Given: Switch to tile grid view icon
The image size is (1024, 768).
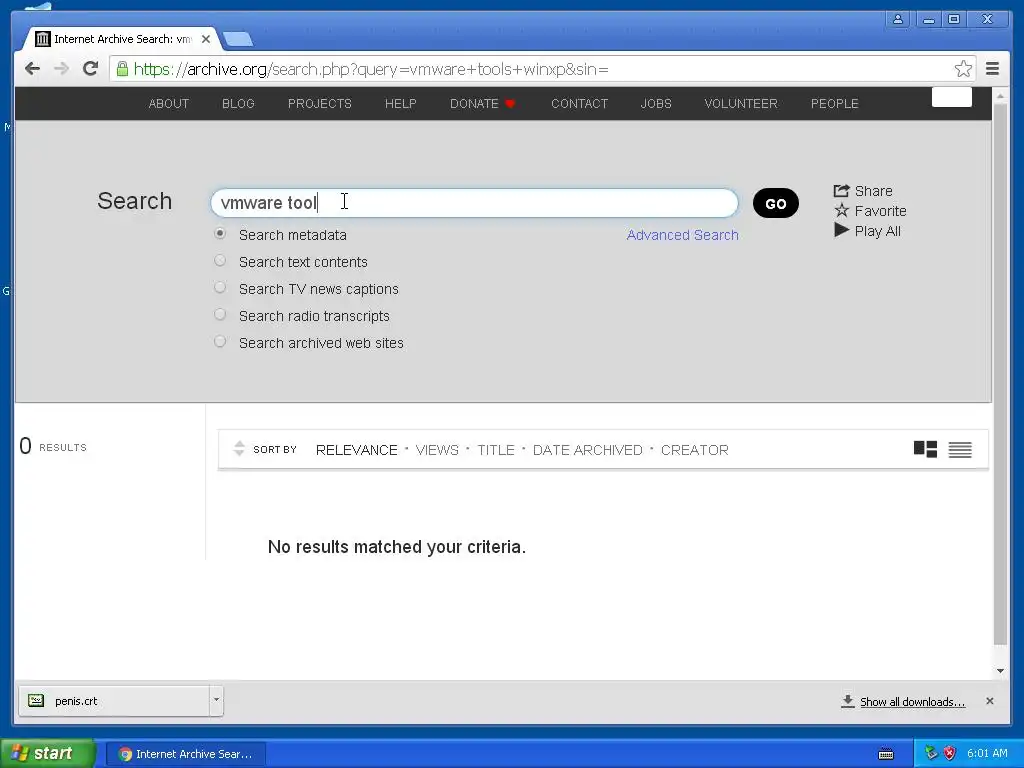Looking at the screenshot, I should pos(925,449).
